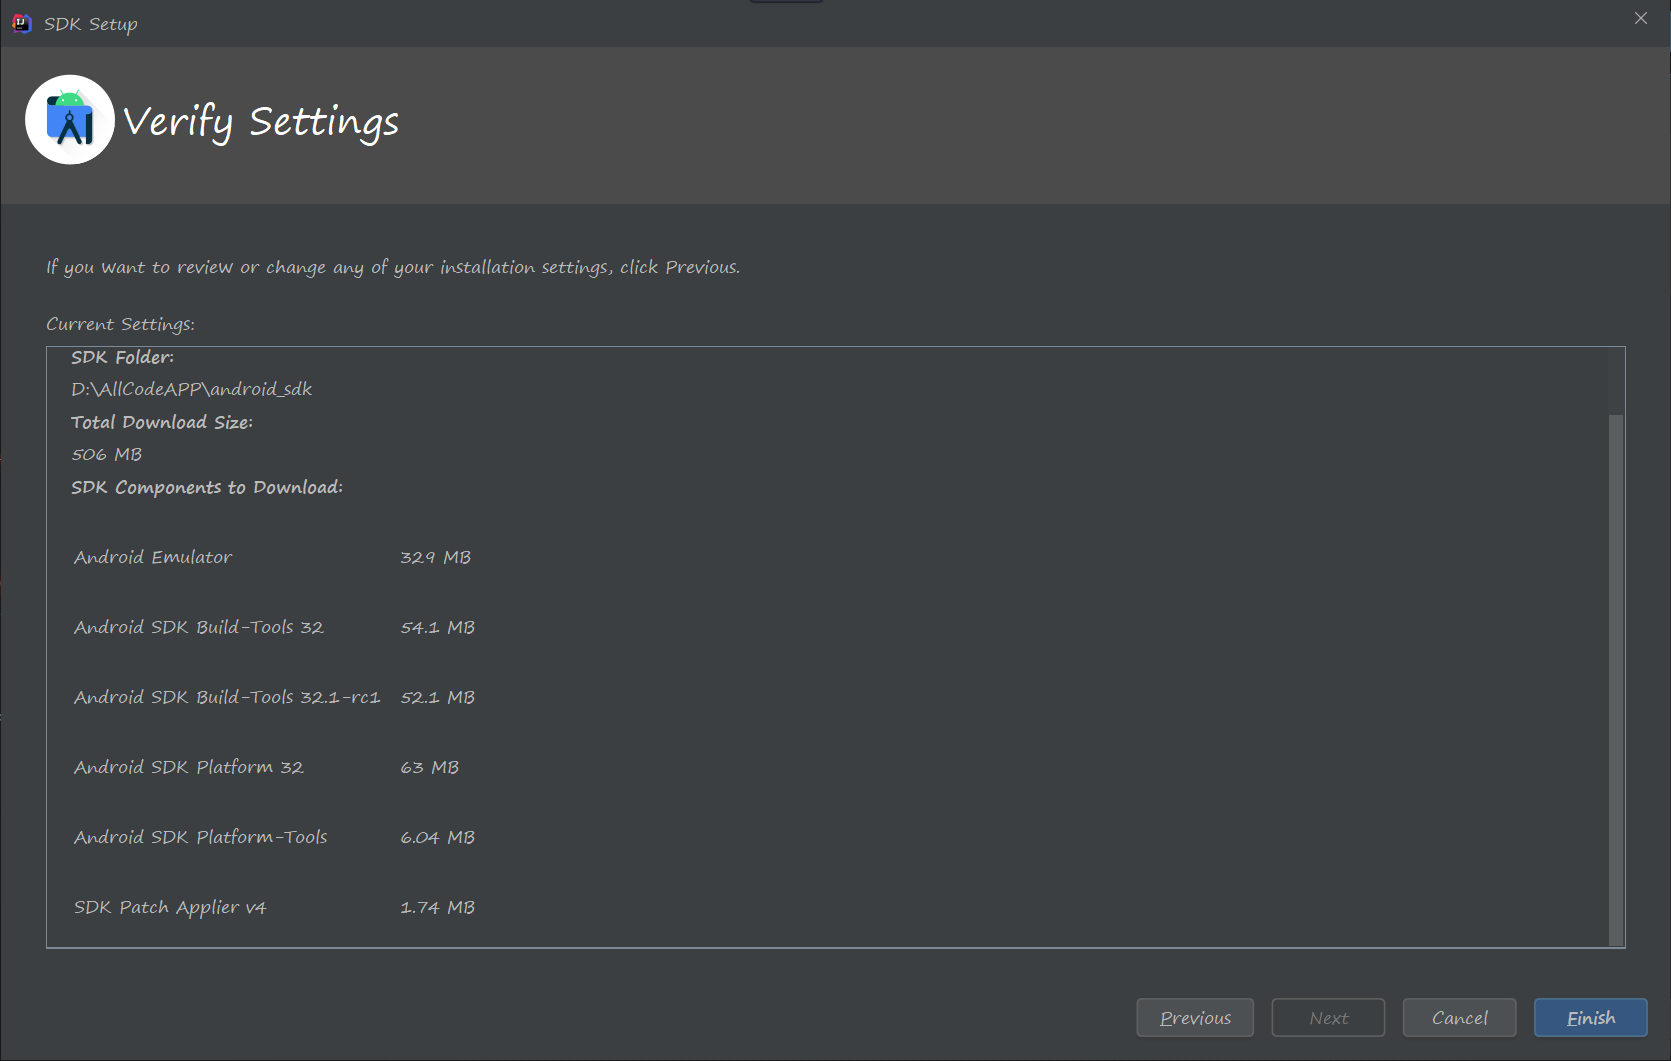Click the 6.04 MB size value
This screenshot has height=1061, width=1671.
(x=438, y=837)
